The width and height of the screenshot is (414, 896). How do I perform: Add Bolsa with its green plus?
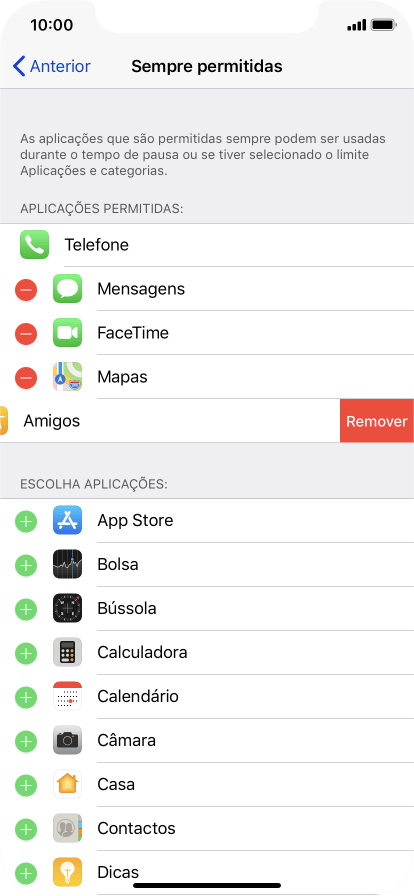[26, 565]
